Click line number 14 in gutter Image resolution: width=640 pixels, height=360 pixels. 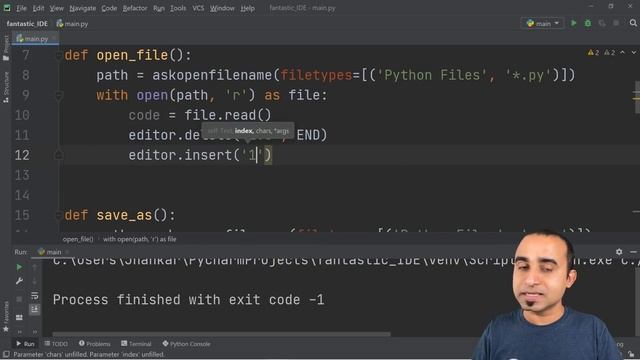[22, 195]
